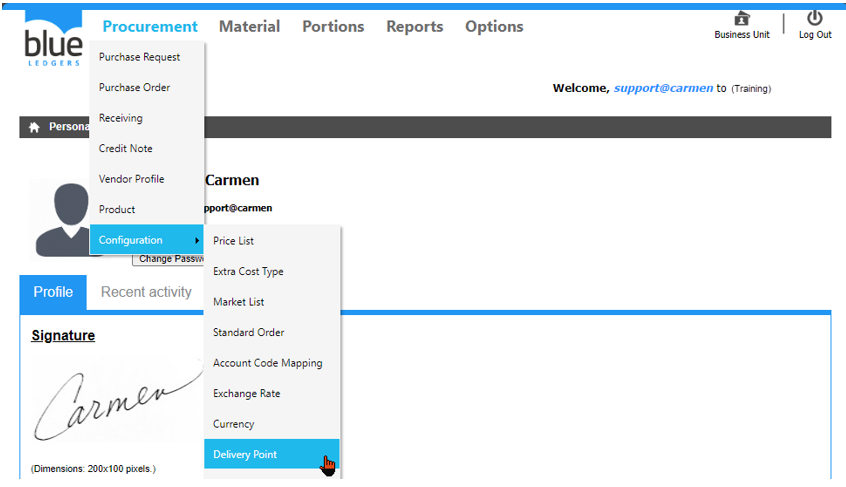Select Delivery Point in Configuration submenu
The width and height of the screenshot is (846, 487).
tap(245, 455)
